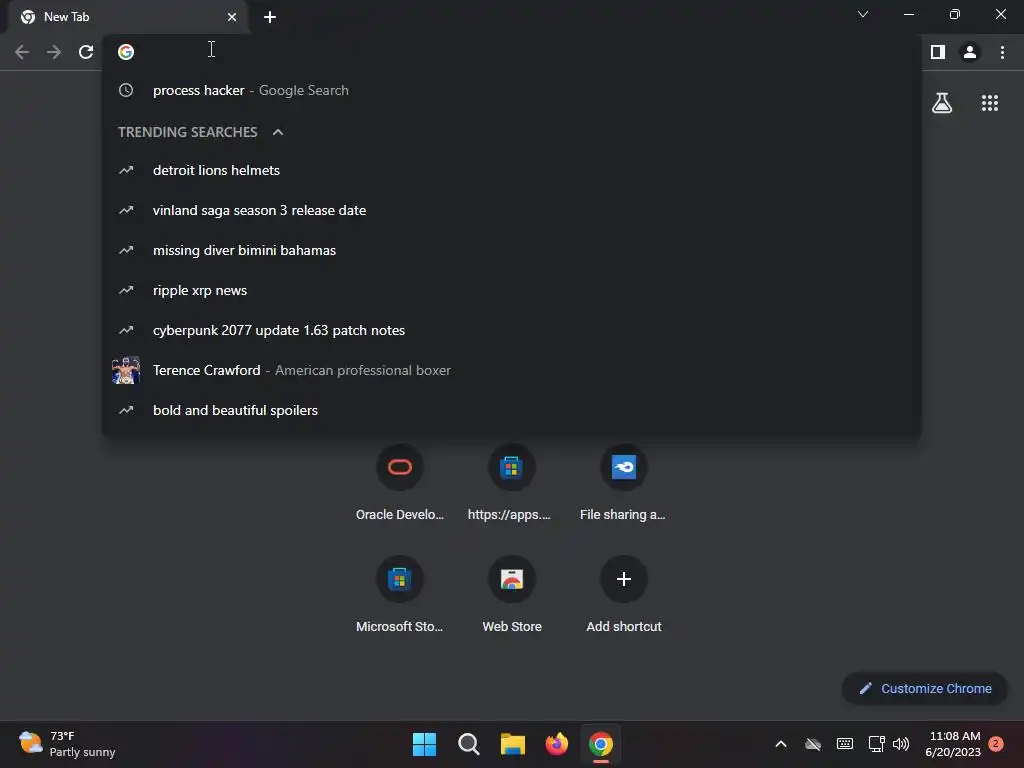
Task: Open Firefox from the taskbar
Action: point(556,744)
